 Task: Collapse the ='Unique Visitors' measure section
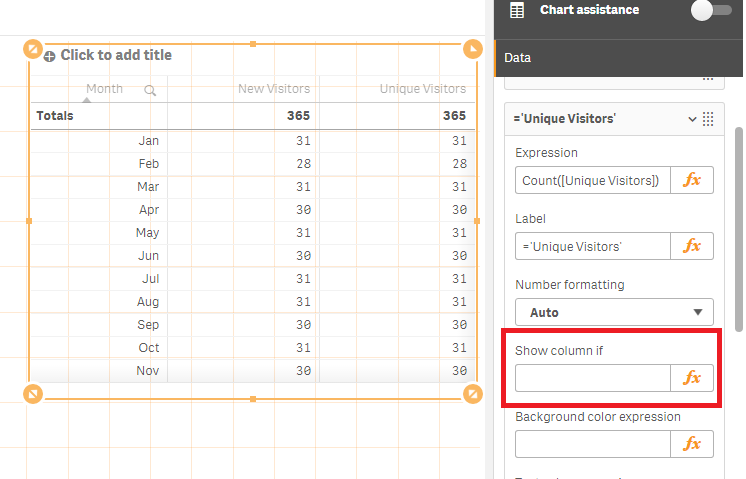692,119
